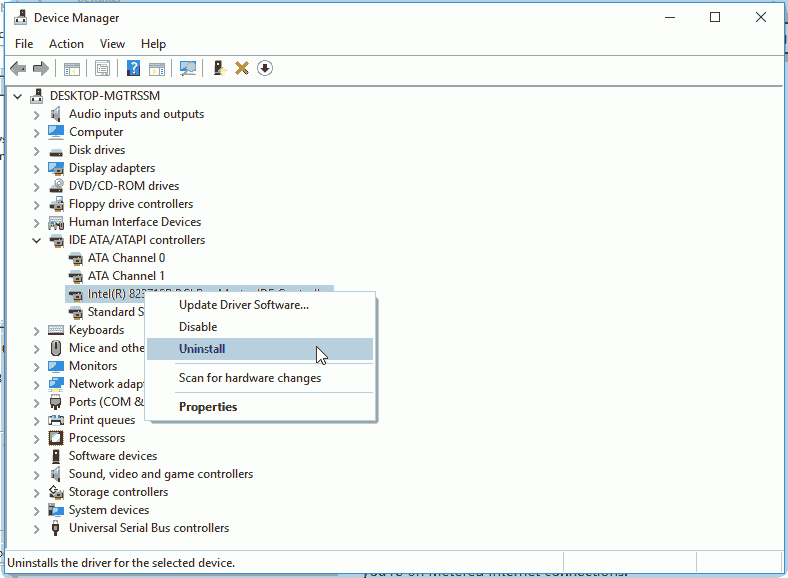Image resolution: width=788 pixels, height=578 pixels.
Task: Expand the Disk drives node
Action: point(36,151)
